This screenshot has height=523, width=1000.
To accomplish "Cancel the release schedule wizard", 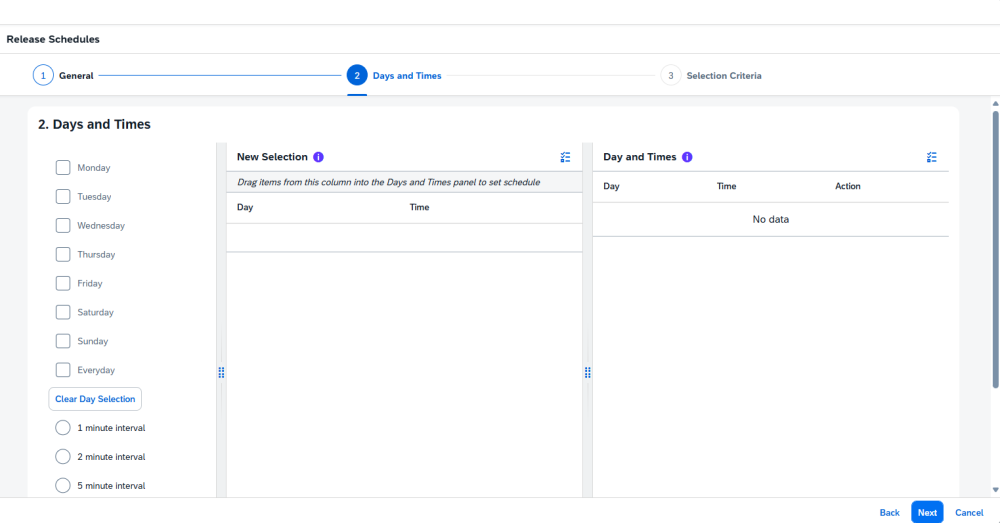I will click(969, 512).
